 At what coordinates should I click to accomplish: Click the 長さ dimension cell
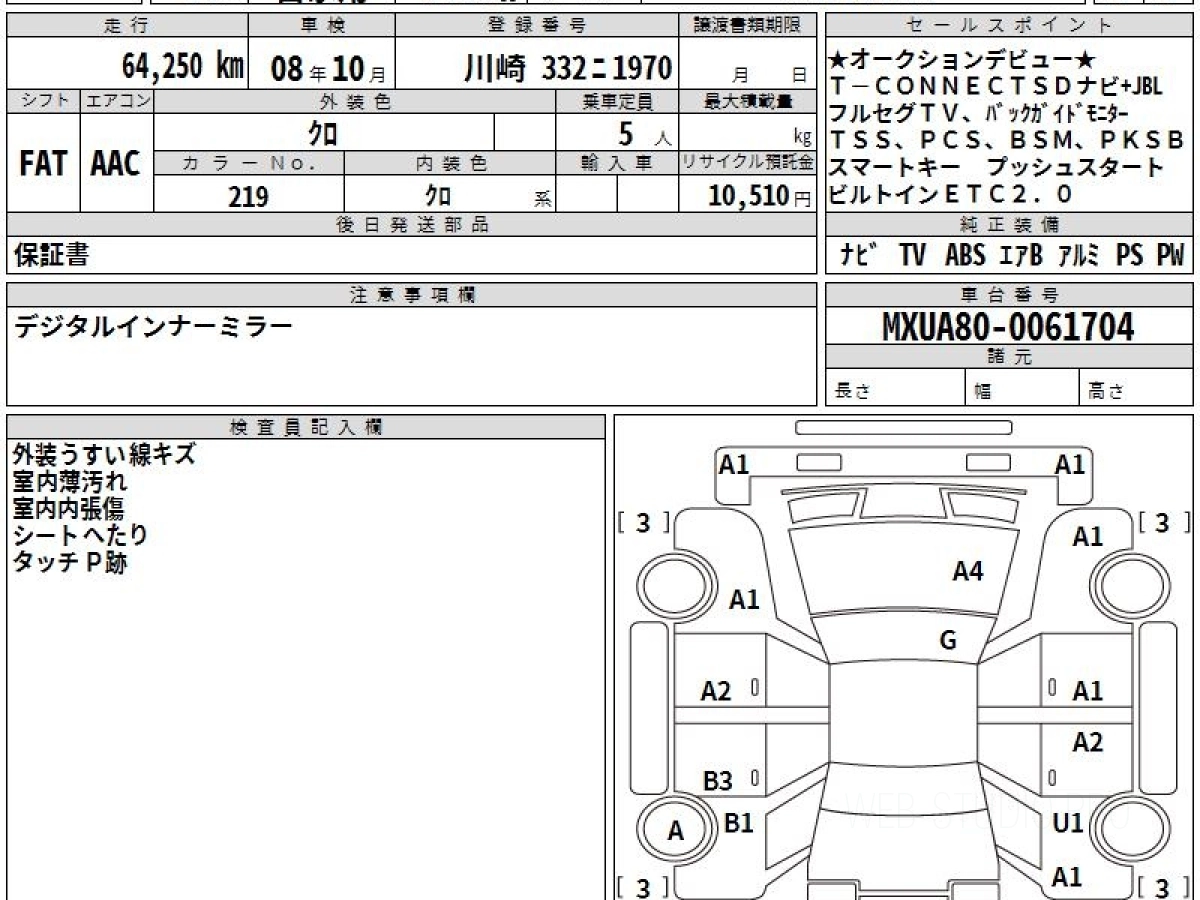(x=895, y=389)
